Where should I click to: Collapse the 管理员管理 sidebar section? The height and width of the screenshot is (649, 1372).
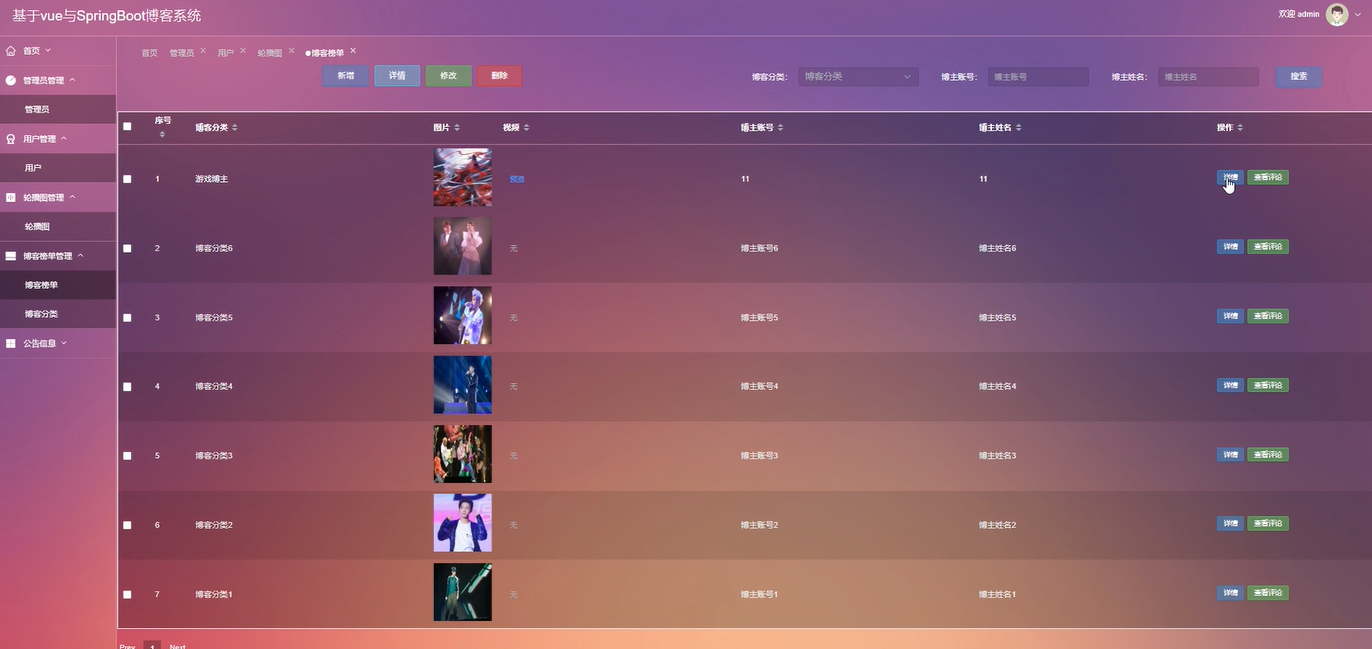coord(58,80)
